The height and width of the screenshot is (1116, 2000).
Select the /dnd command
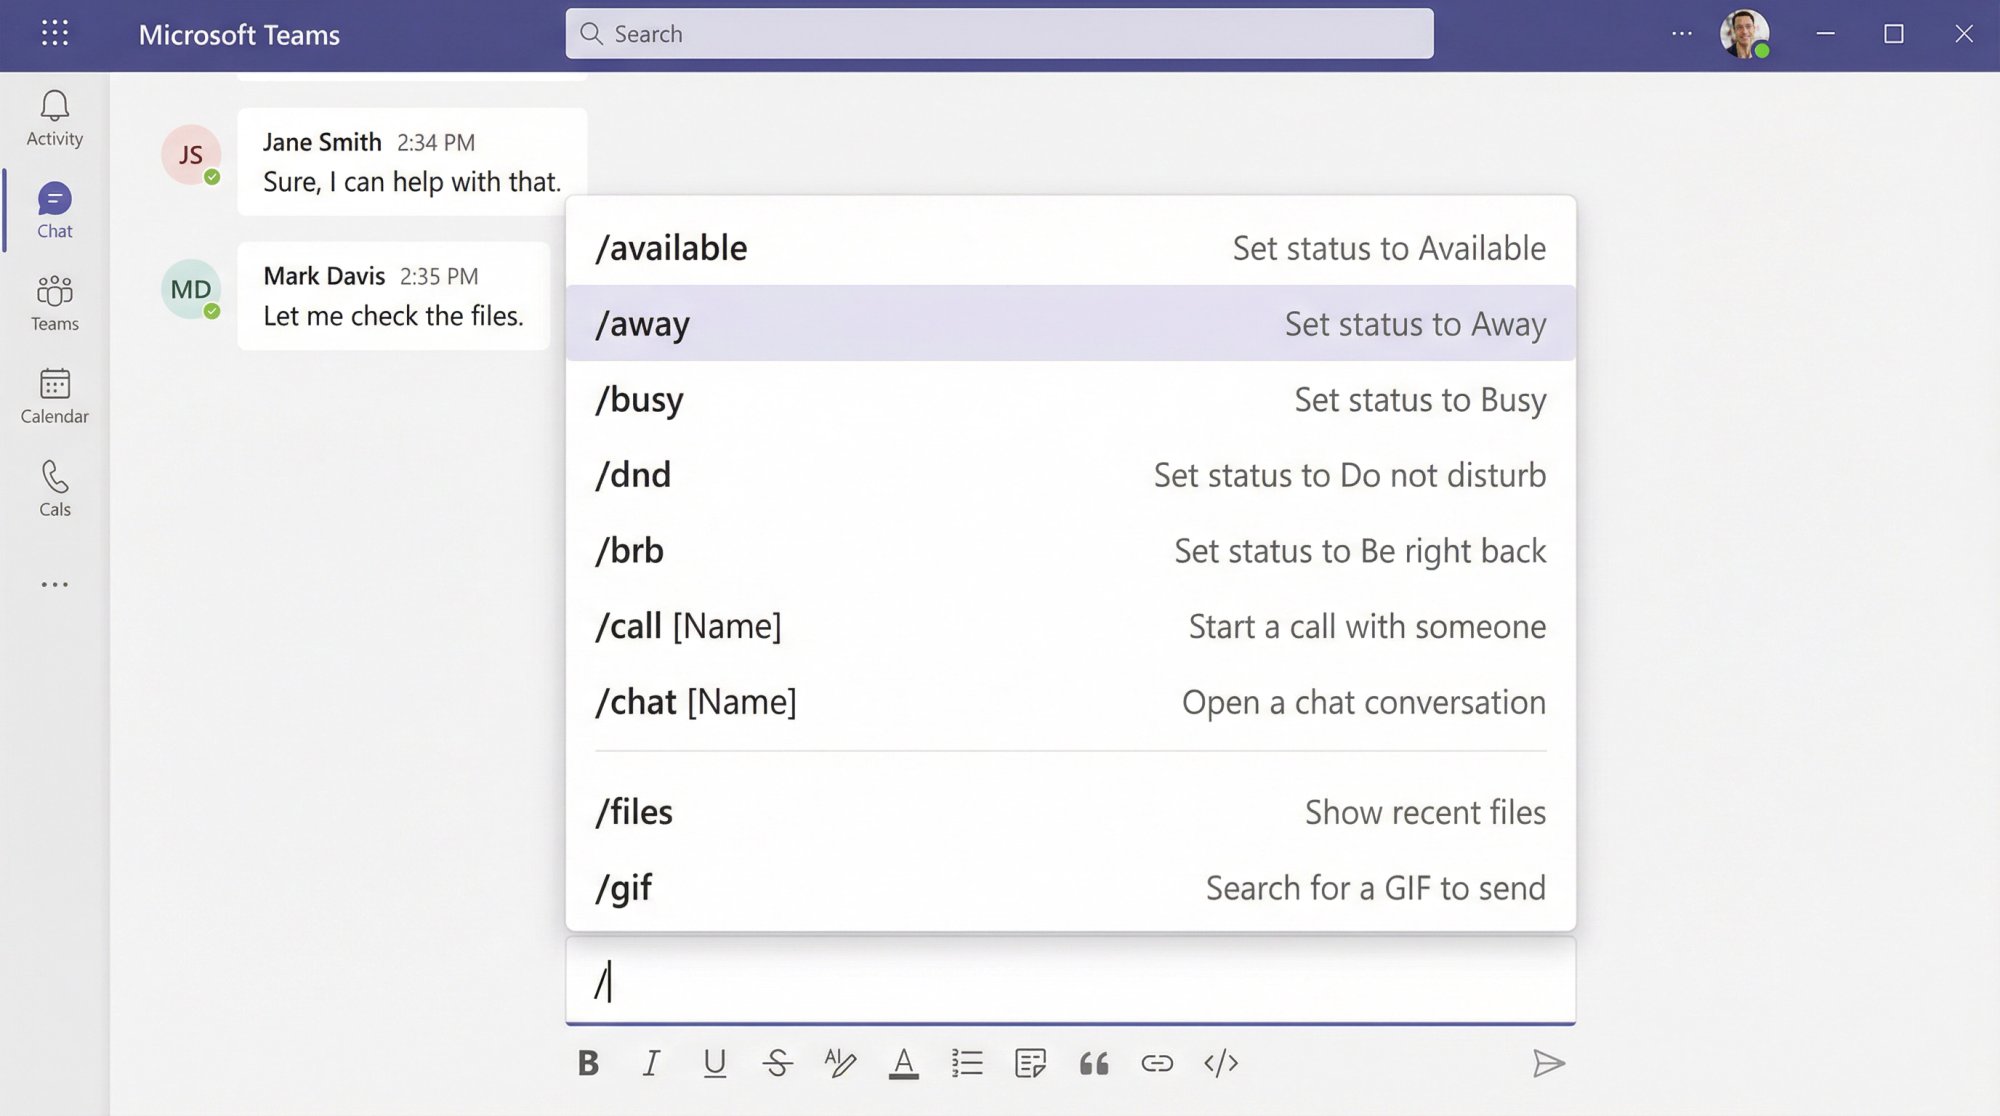(1069, 475)
